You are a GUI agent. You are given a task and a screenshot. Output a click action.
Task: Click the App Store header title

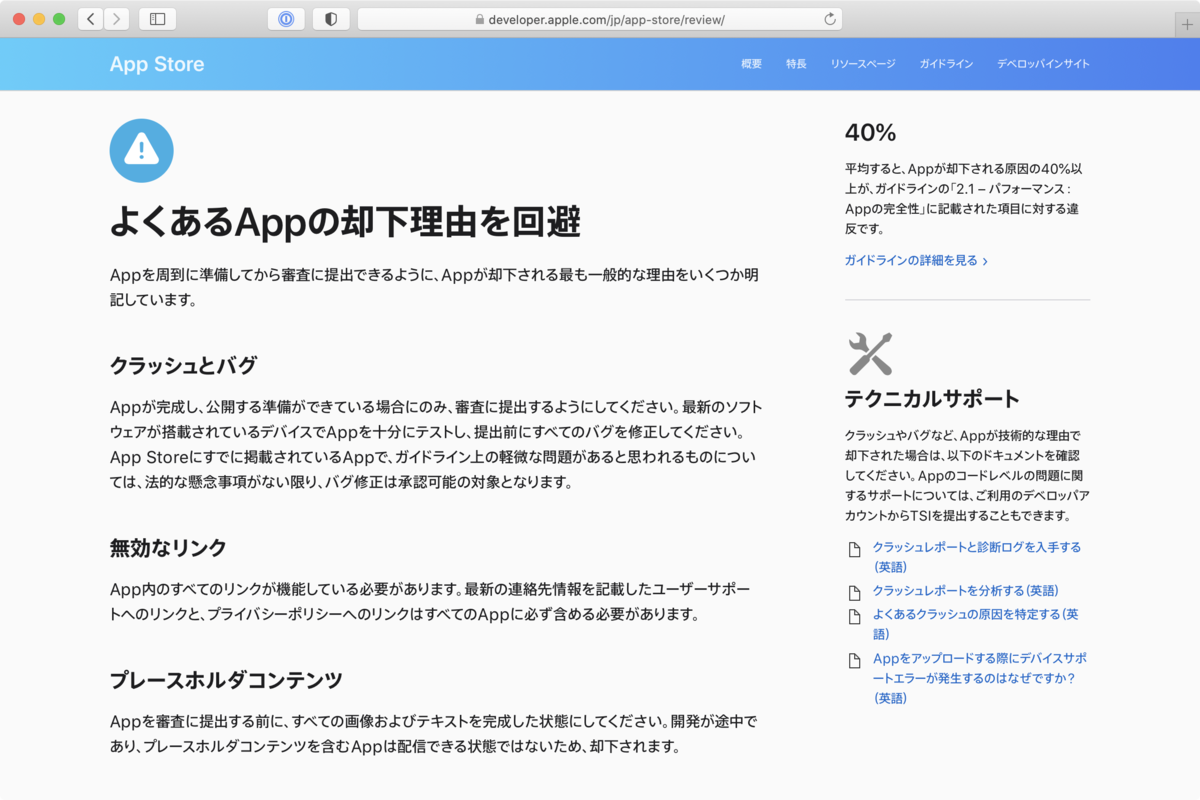(157, 64)
